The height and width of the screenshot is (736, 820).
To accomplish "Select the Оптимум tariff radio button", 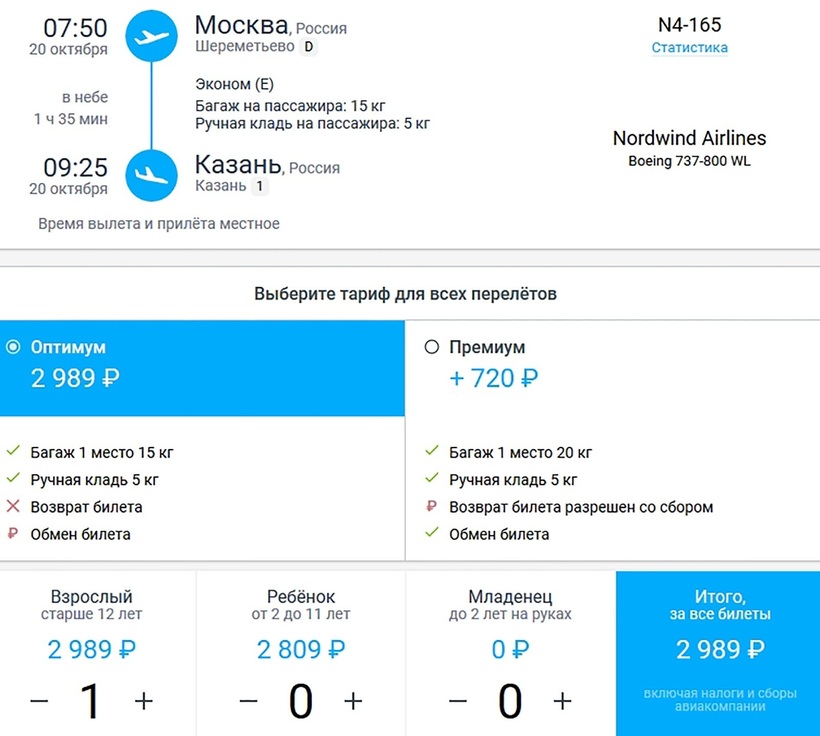I will (x=13, y=348).
